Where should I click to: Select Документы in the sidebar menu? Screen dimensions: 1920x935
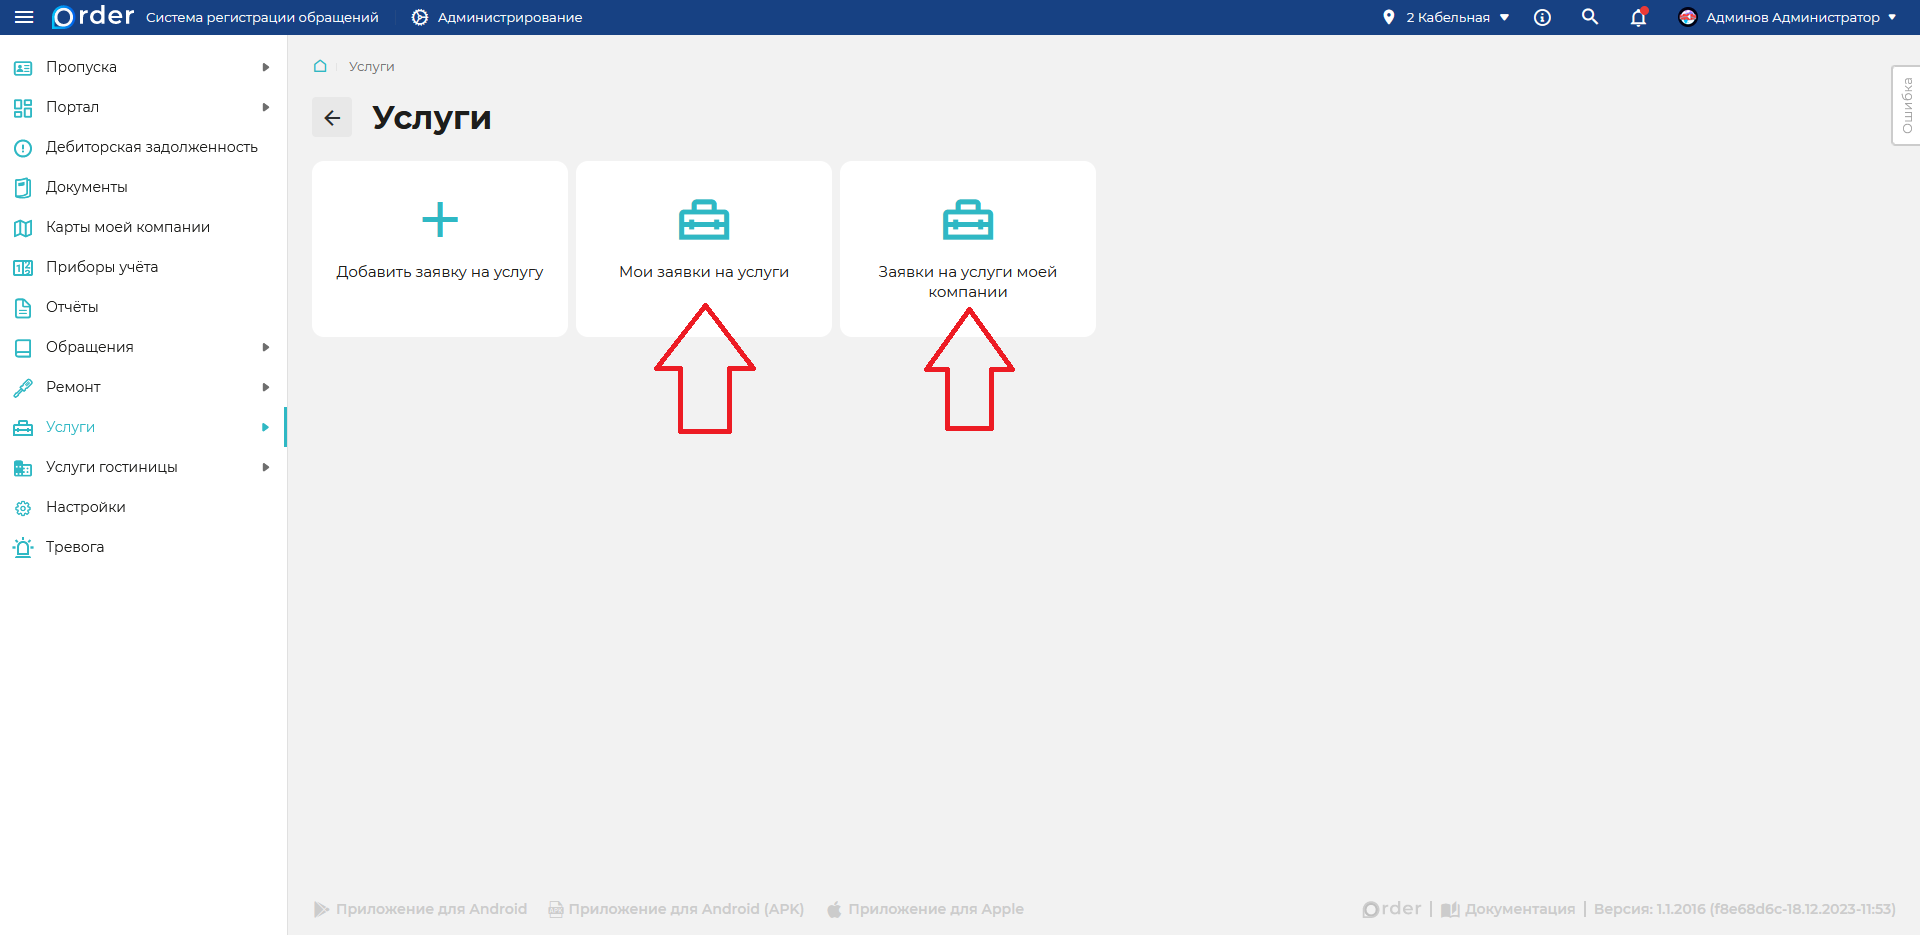tap(86, 187)
